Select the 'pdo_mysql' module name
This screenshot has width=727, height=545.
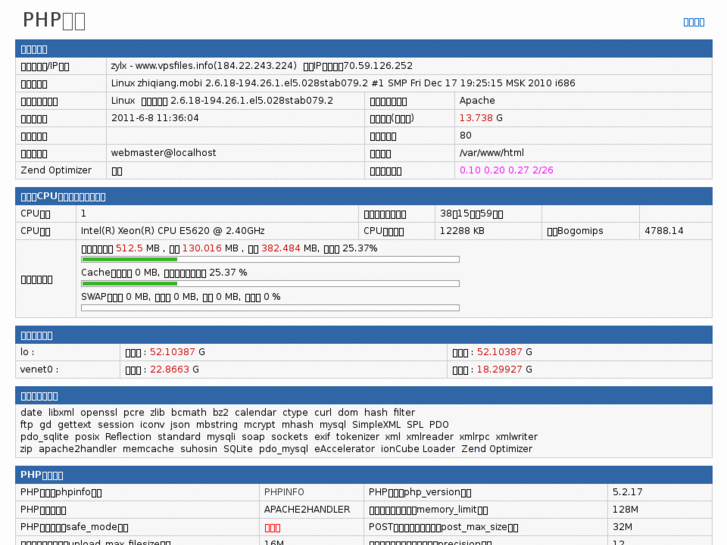tap(283, 449)
